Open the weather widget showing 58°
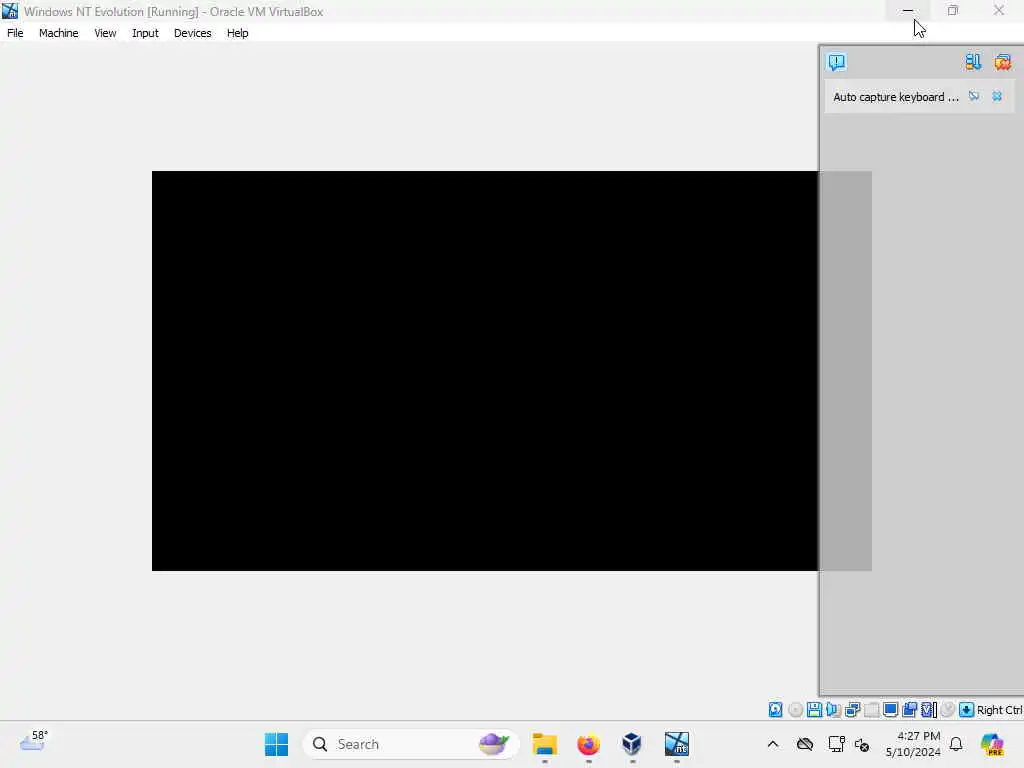This screenshot has height=768, width=1024. (x=34, y=741)
